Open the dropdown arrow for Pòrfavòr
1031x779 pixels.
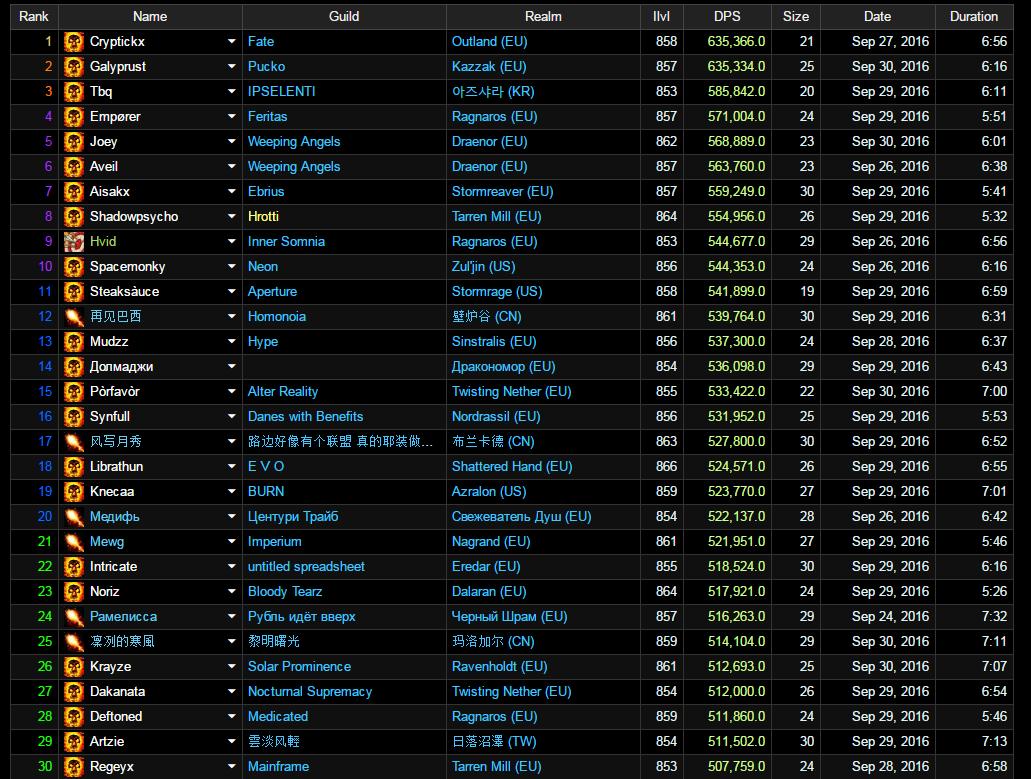(231, 391)
